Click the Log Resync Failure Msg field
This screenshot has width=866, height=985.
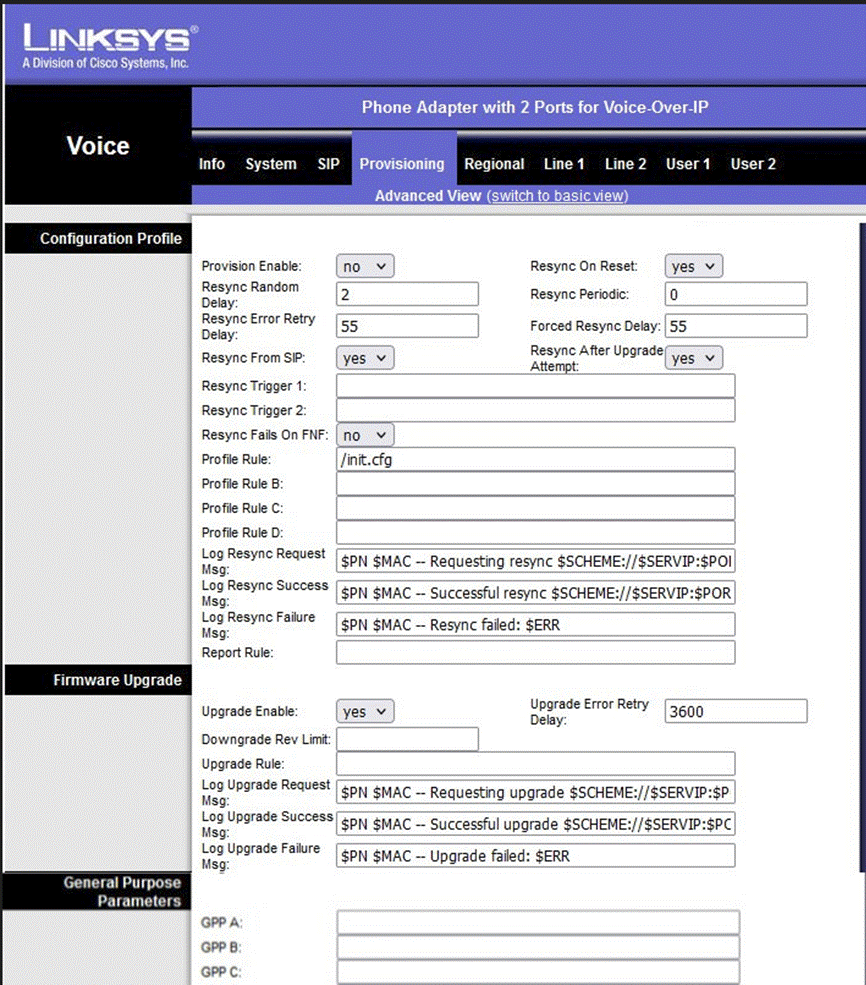[536, 624]
